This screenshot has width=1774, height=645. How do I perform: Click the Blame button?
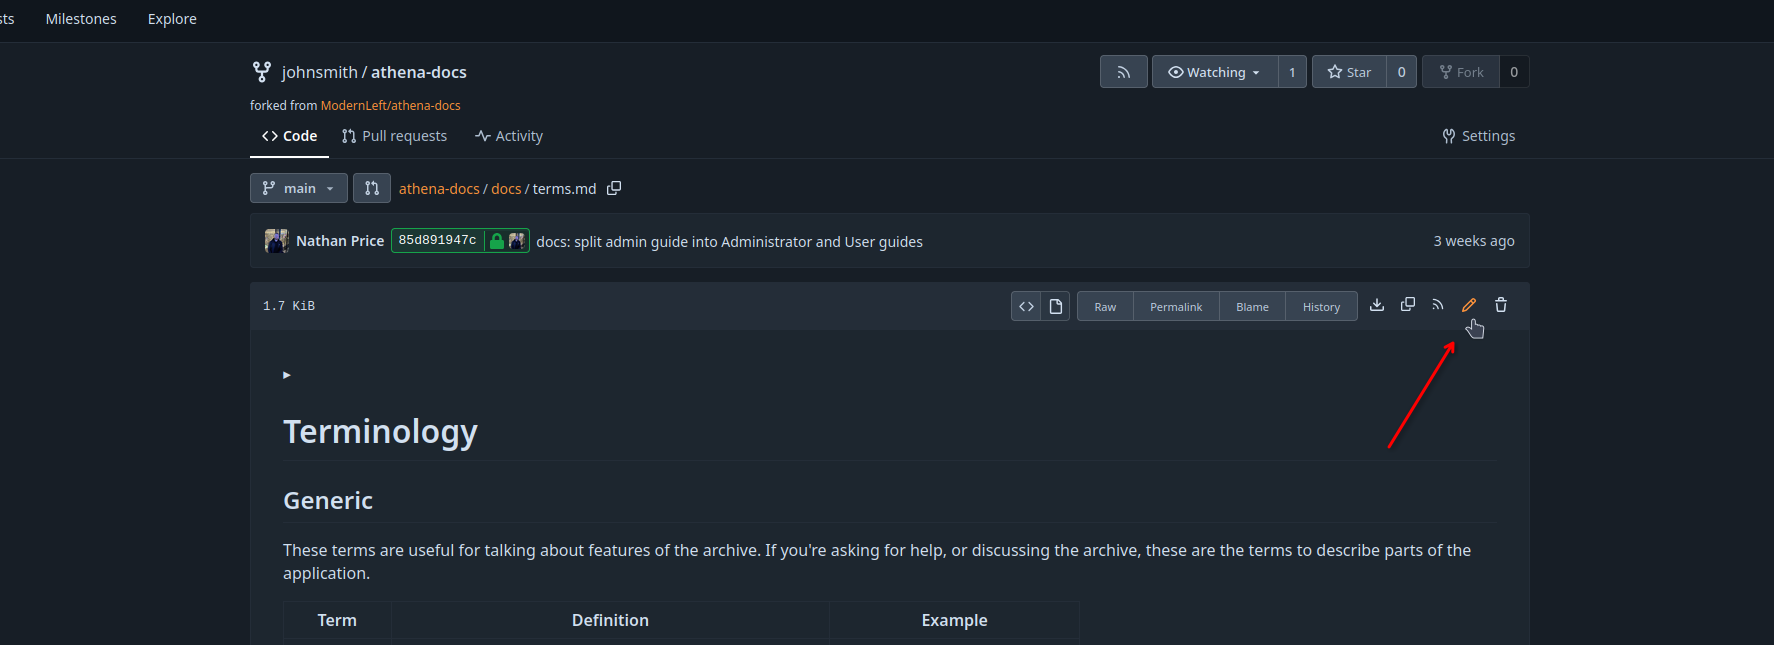tap(1252, 306)
